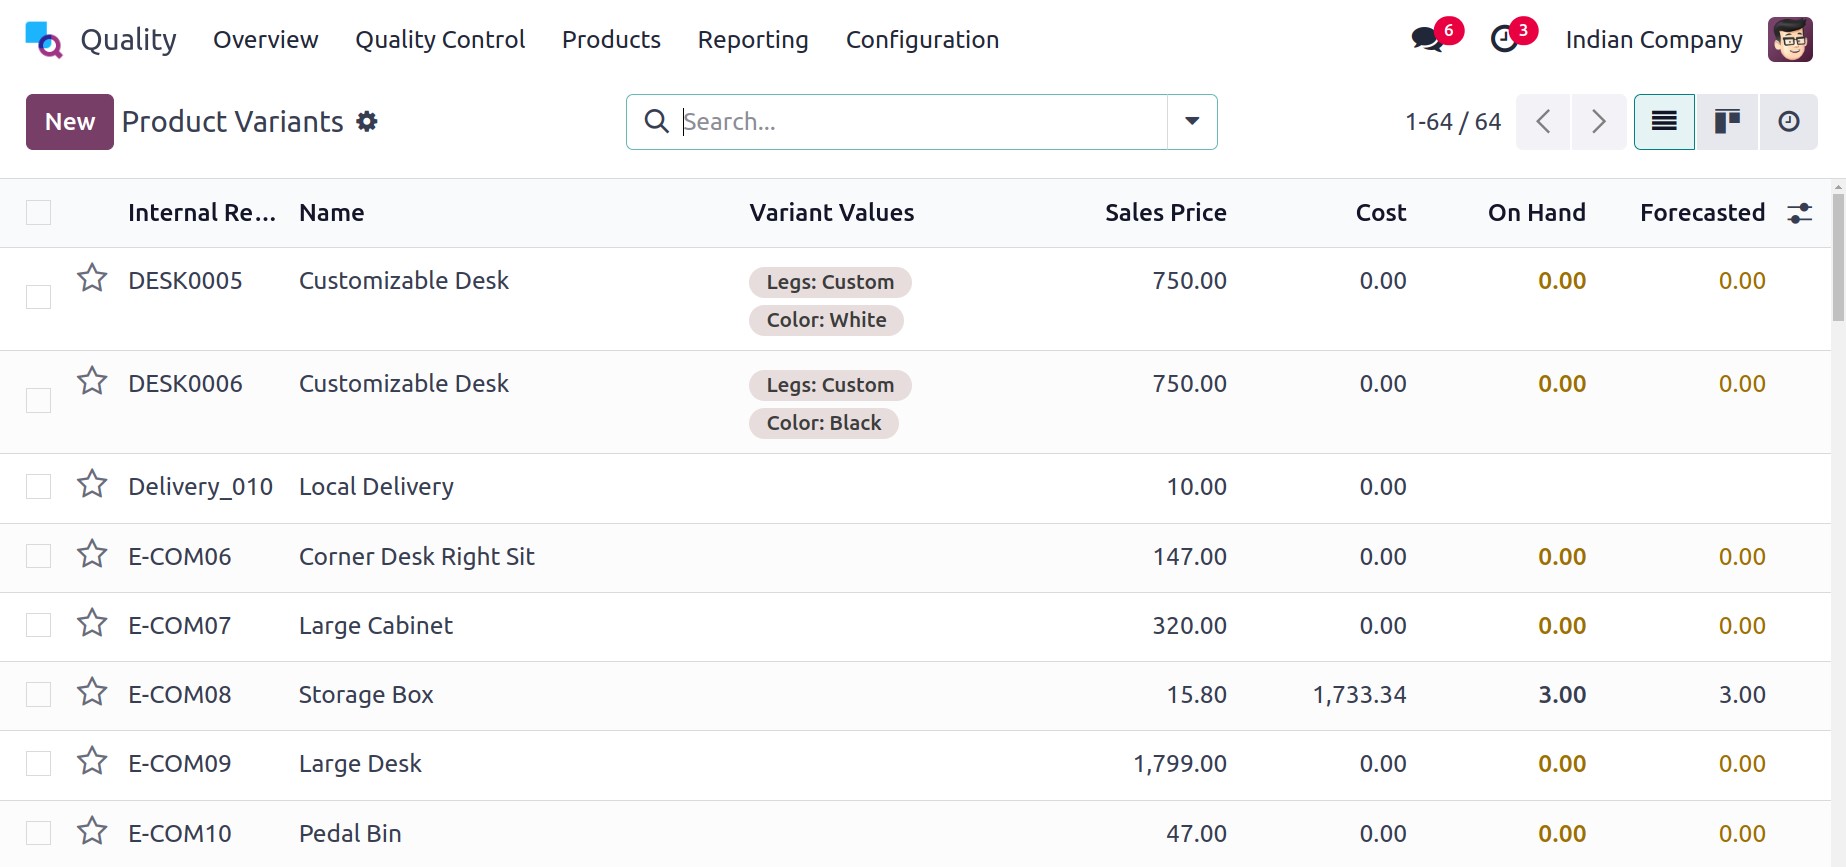Screen dimensions: 1846x867
Task: Open the discuss messages icon
Action: (x=1427, y=40)
